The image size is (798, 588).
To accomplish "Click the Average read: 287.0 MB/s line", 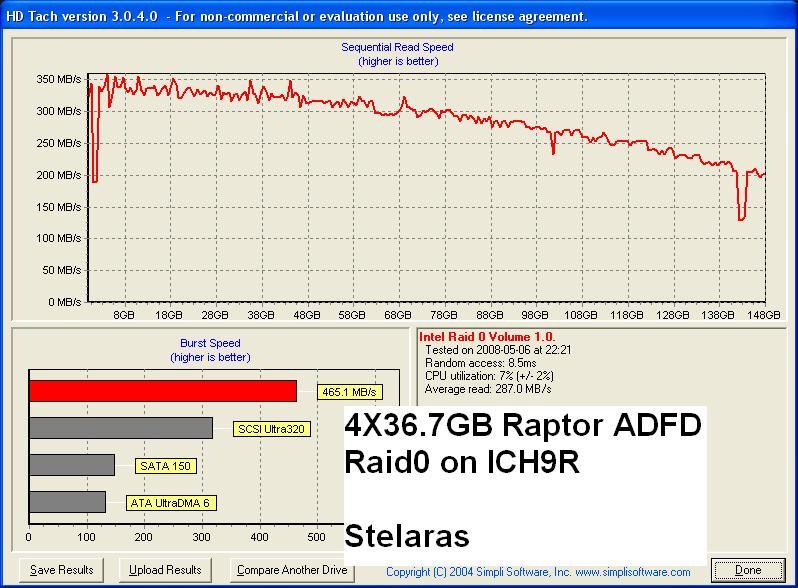I will pos(488,389).
